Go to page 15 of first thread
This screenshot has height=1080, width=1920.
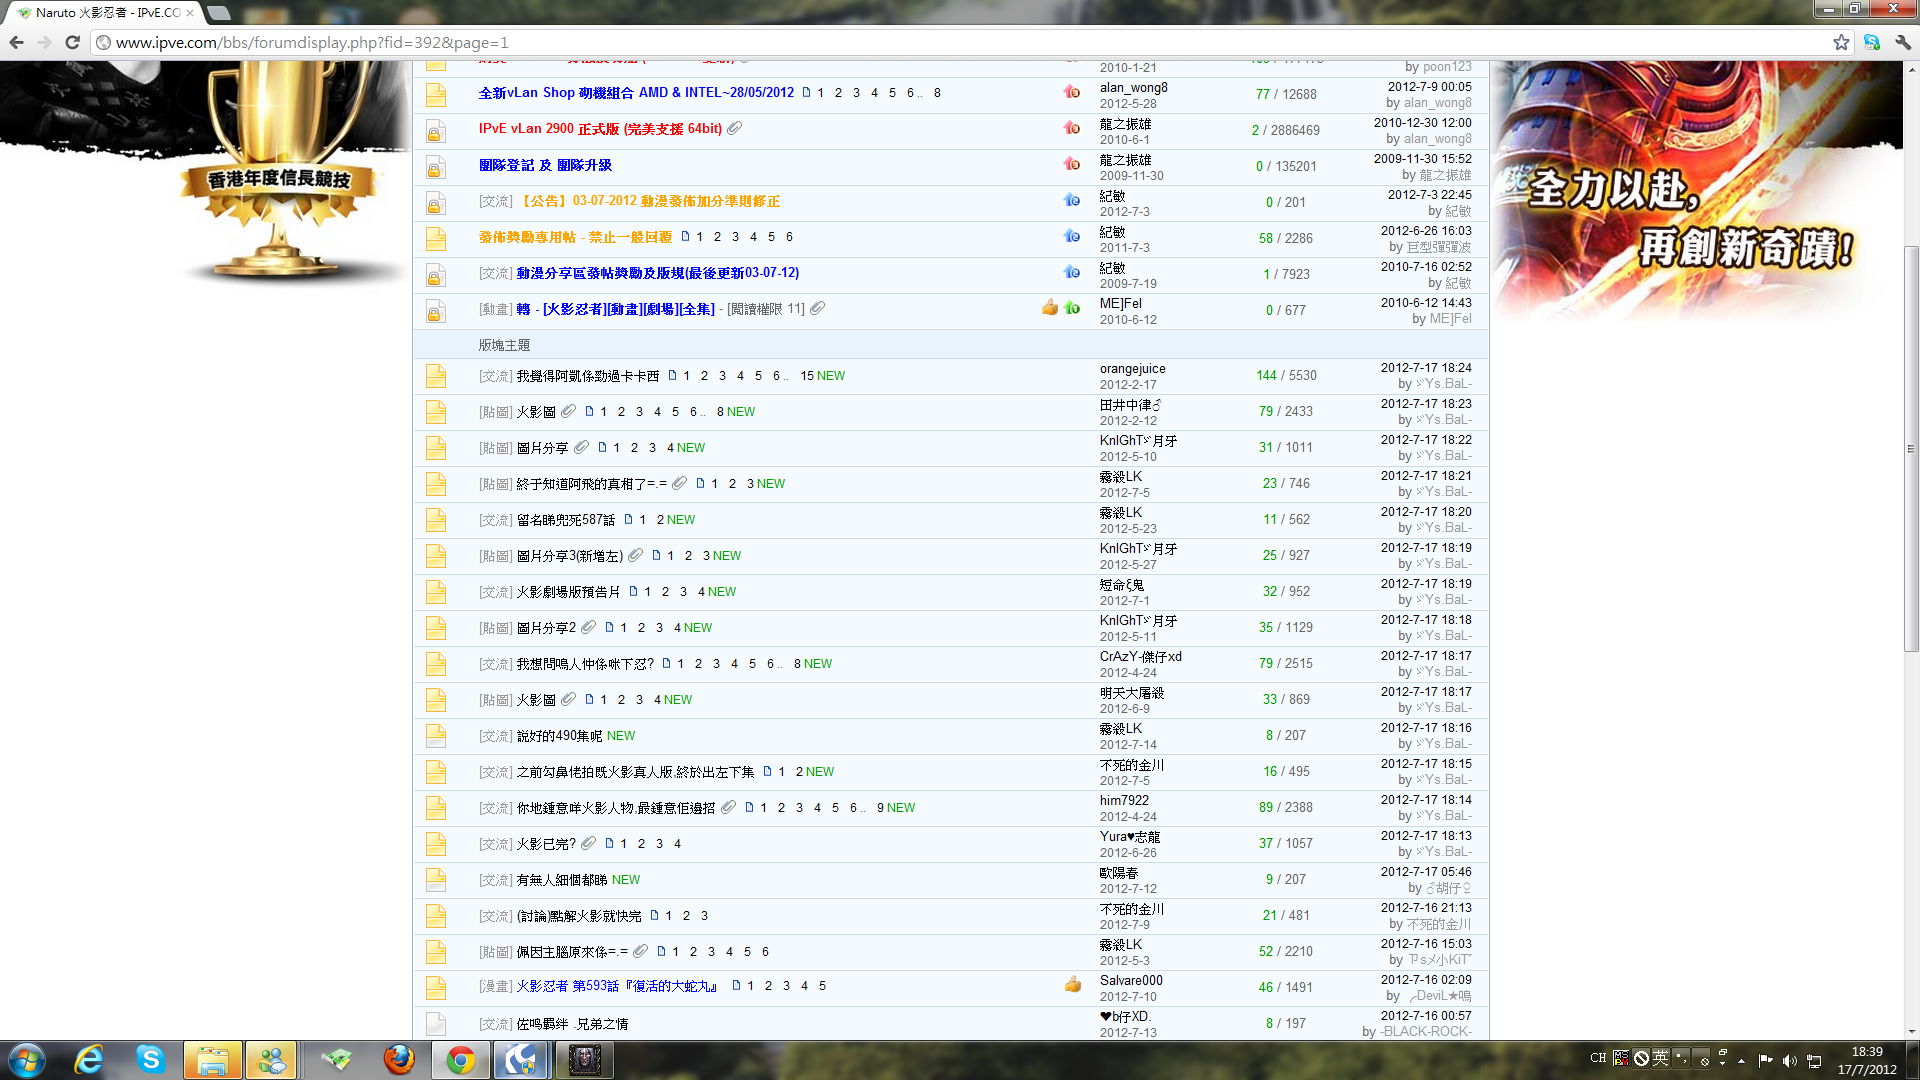(x=806, y=376)
